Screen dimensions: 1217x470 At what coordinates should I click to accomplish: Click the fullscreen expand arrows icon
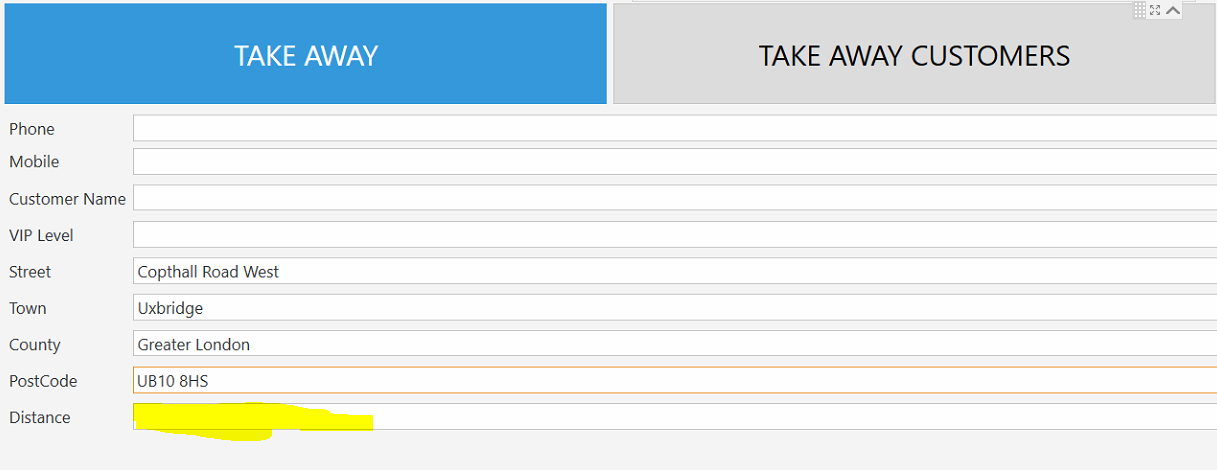click(x=1155, y=10)
